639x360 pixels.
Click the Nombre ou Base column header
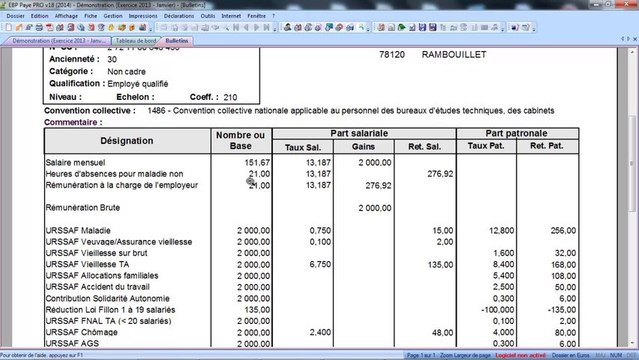click(240, 141)
